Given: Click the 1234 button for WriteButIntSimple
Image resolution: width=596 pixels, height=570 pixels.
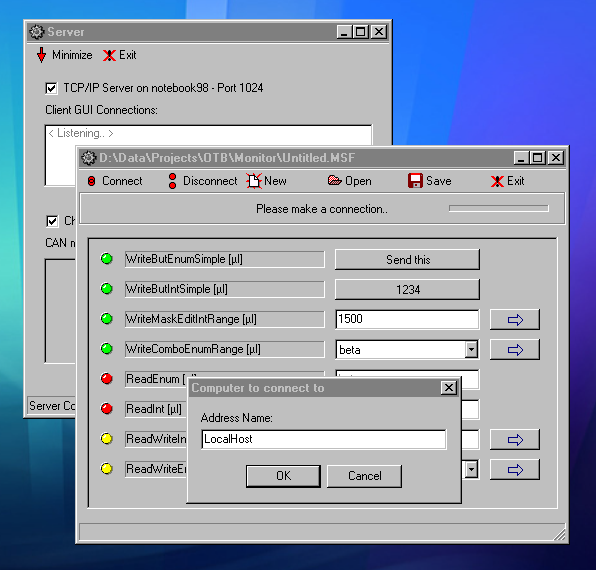Looking at the screenshot, I should pos(407,290).
